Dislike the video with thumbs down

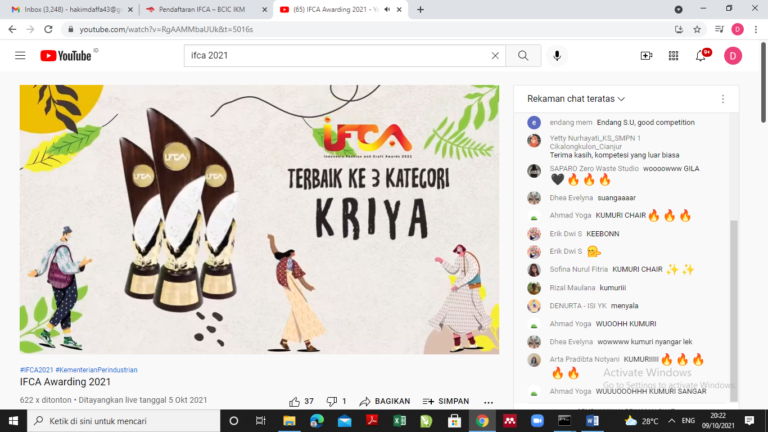[x=331, y=401]
